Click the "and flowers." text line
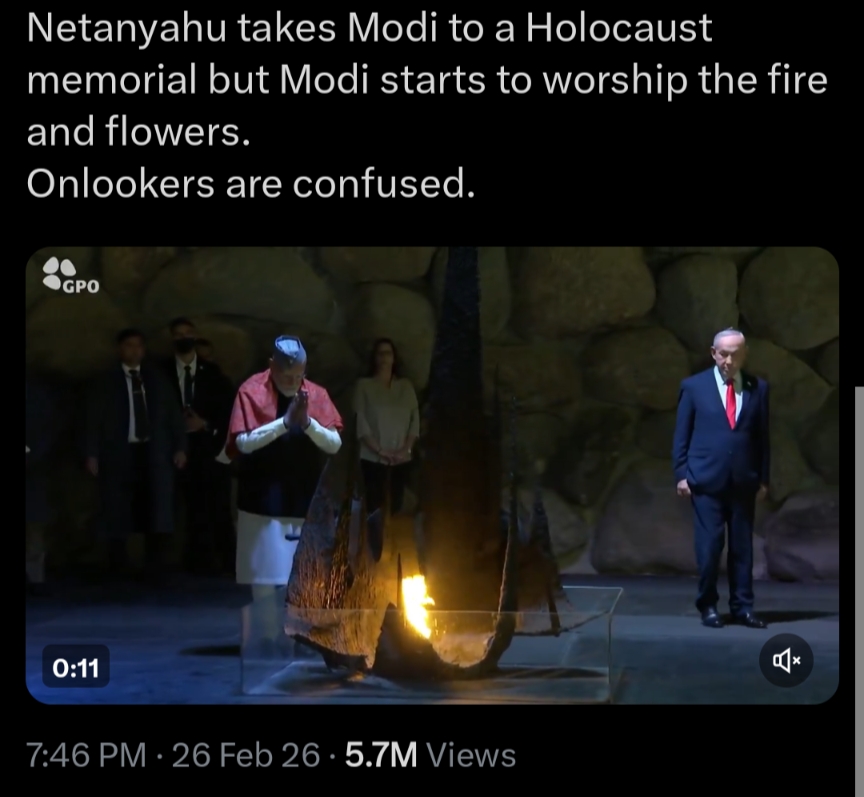Viewport: 864px width, 797px height. pyautogui.click(x=139, y=132)
